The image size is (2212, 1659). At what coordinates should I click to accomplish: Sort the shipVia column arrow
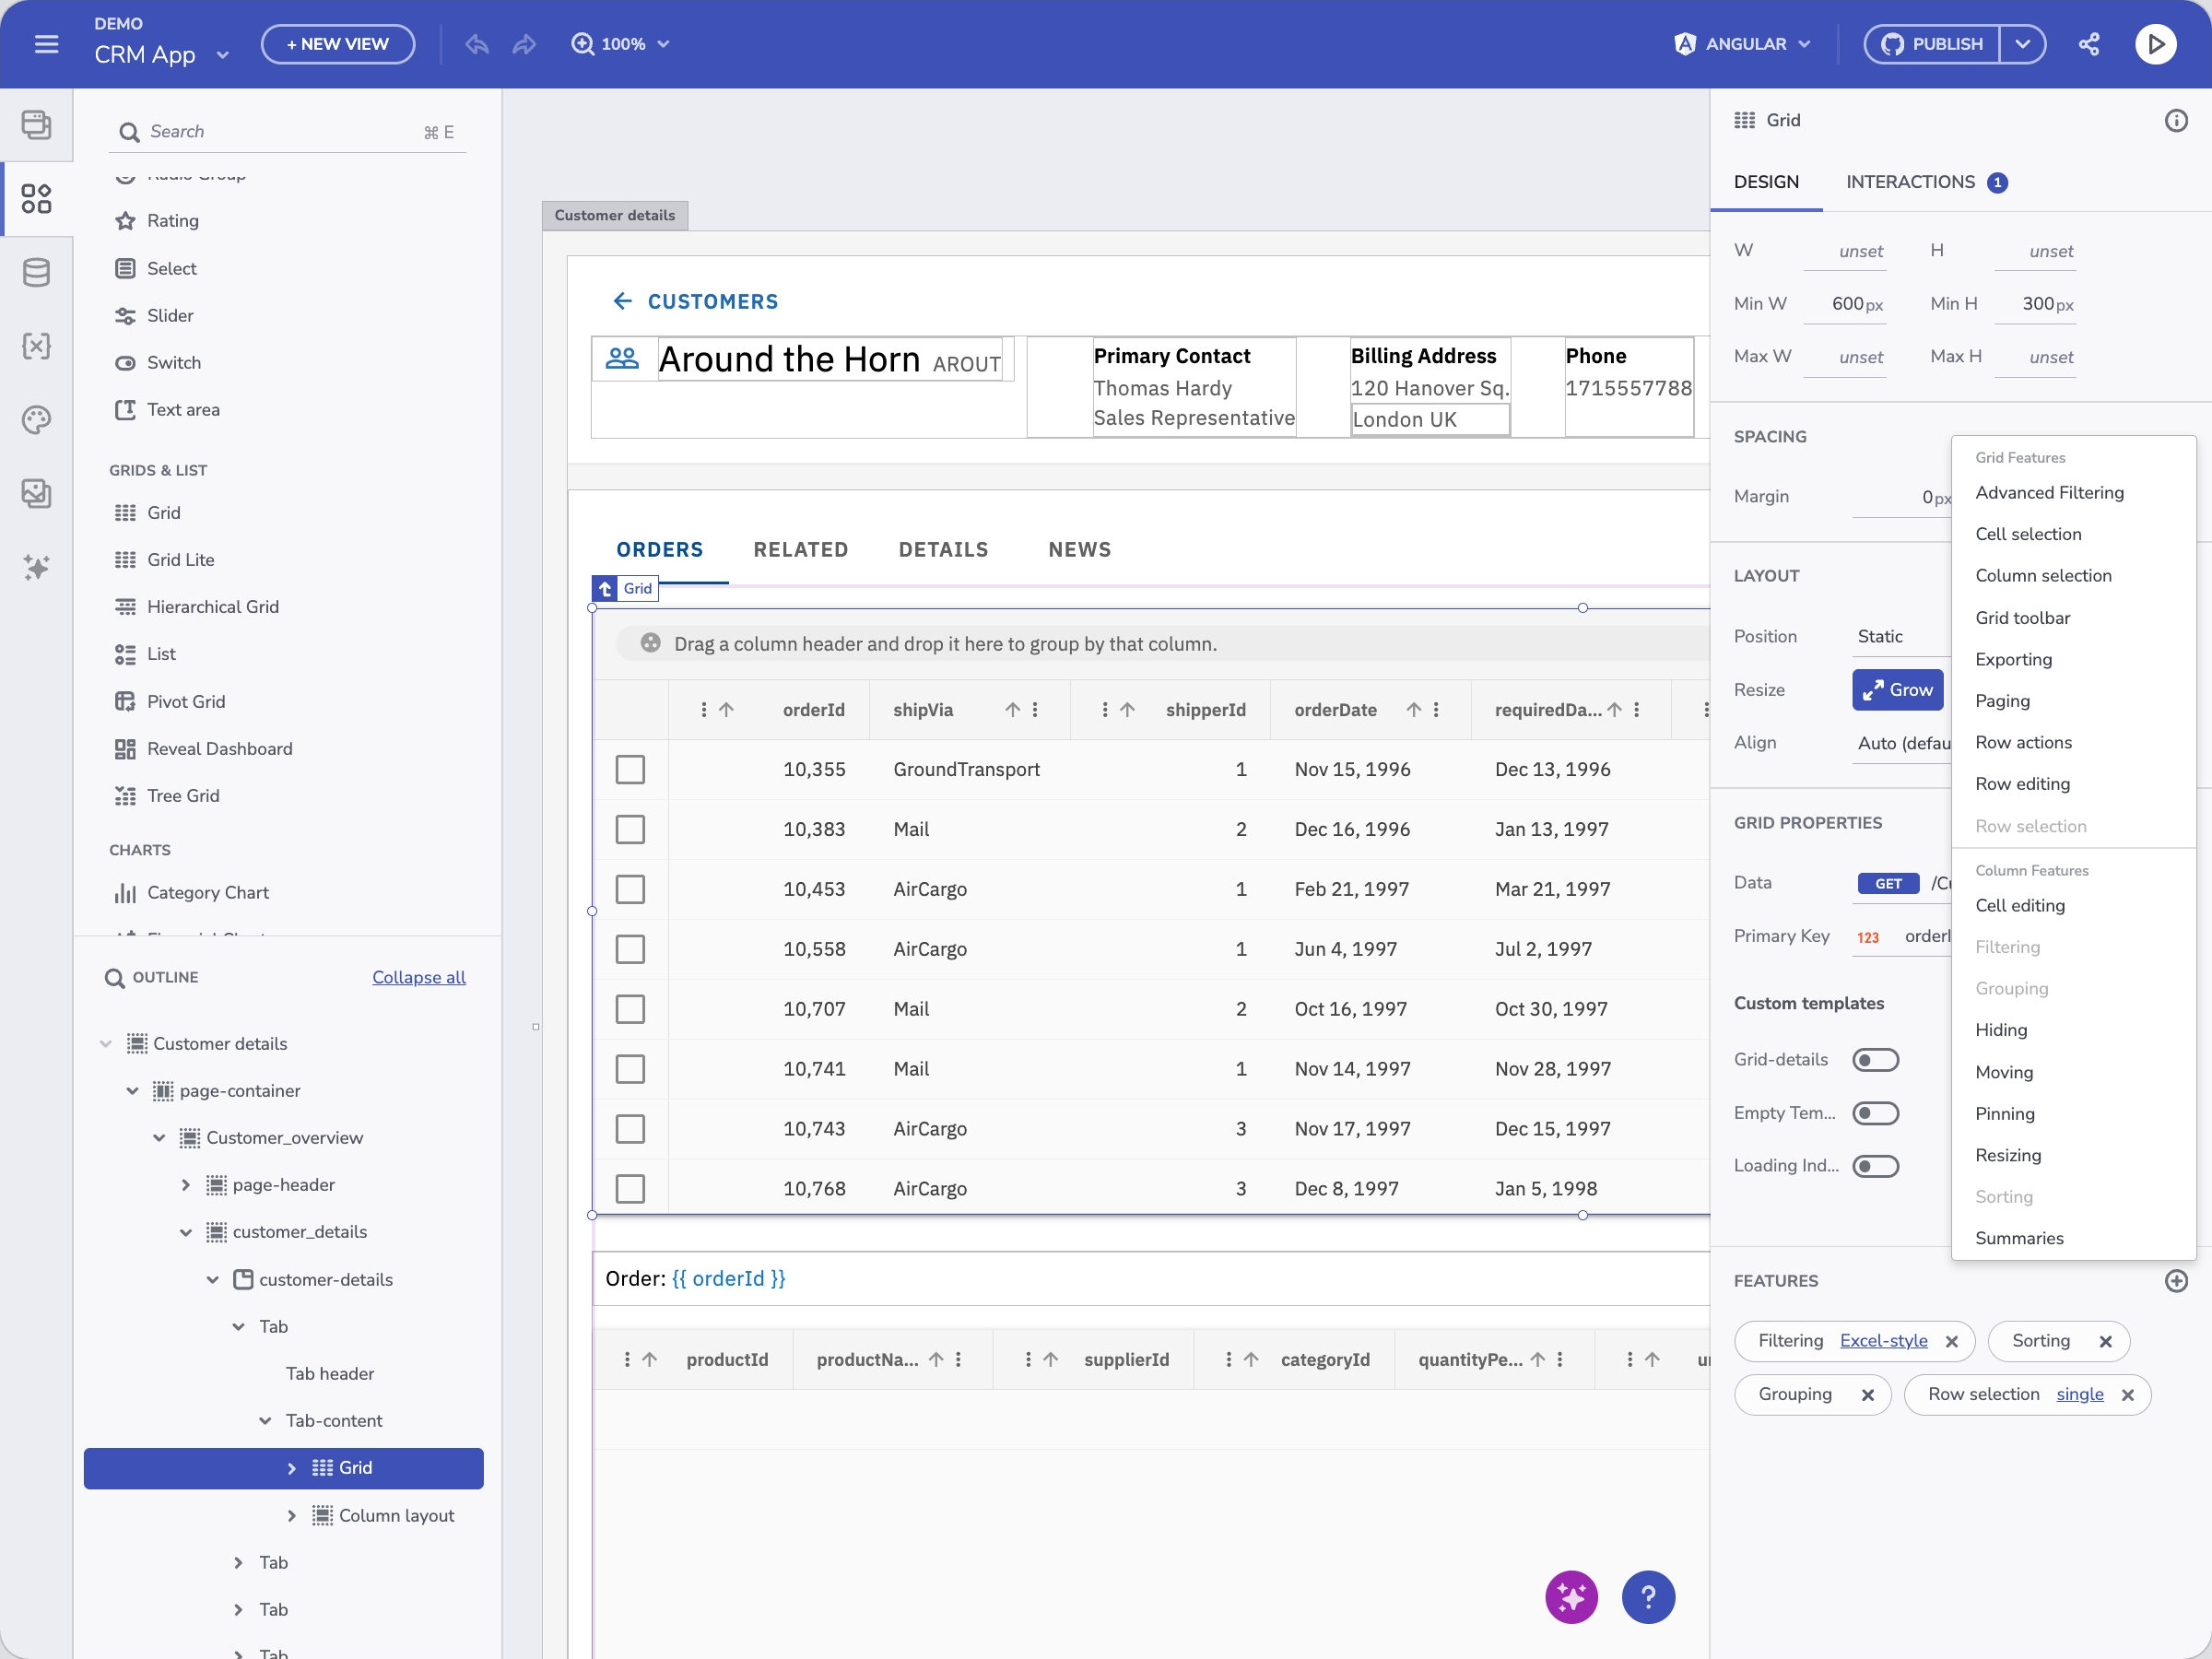1012,710
